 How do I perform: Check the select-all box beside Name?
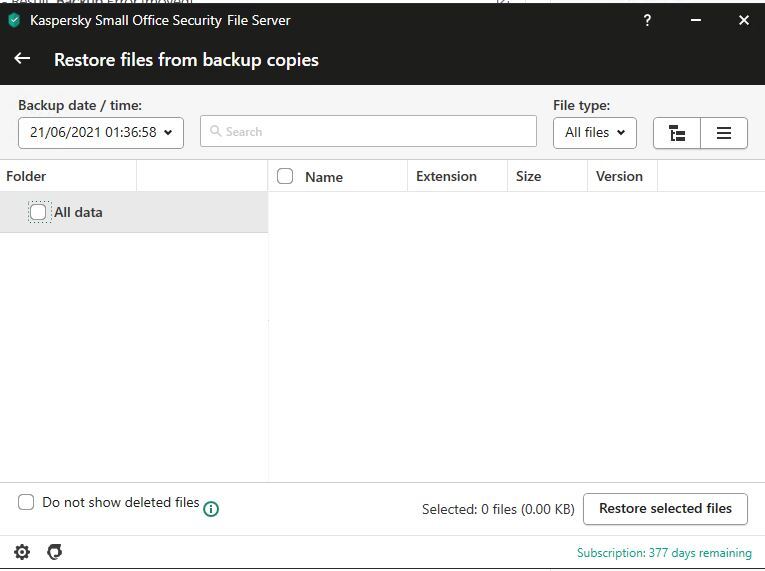[x=285, y=176]
